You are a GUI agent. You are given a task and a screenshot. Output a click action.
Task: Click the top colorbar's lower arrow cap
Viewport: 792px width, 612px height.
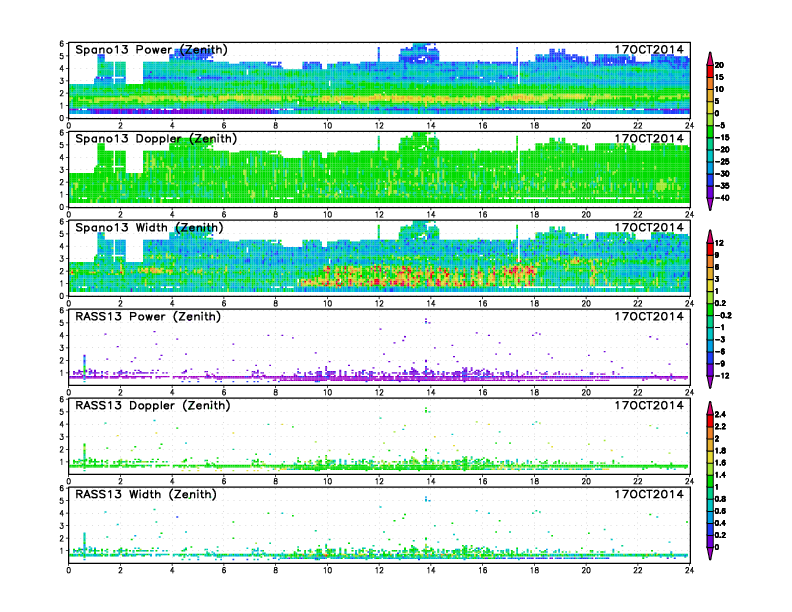point(710,204)
